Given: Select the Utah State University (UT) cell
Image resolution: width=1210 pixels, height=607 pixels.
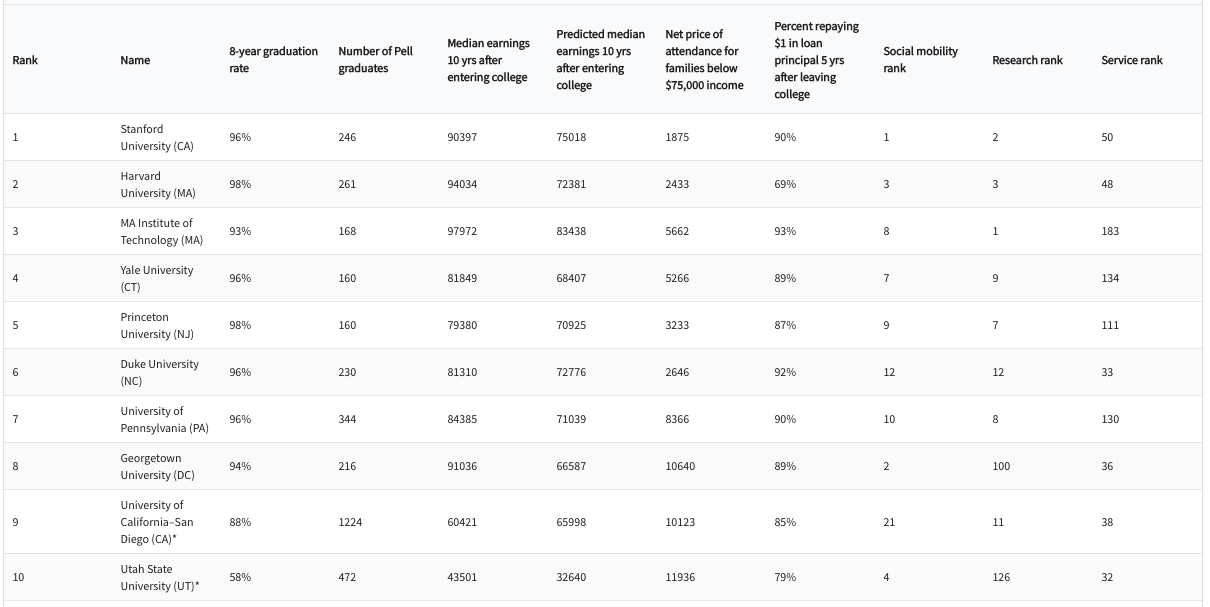Looking at the screenshot, I should click(x=160, y=577).
